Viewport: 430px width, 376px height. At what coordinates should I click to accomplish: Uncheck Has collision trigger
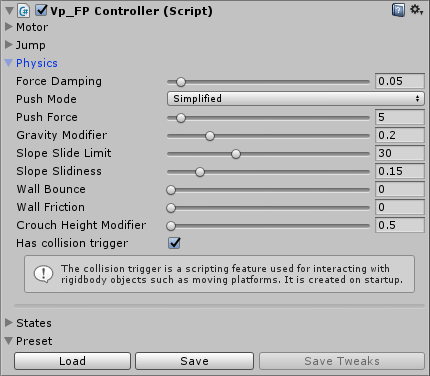tap(174, 243)
